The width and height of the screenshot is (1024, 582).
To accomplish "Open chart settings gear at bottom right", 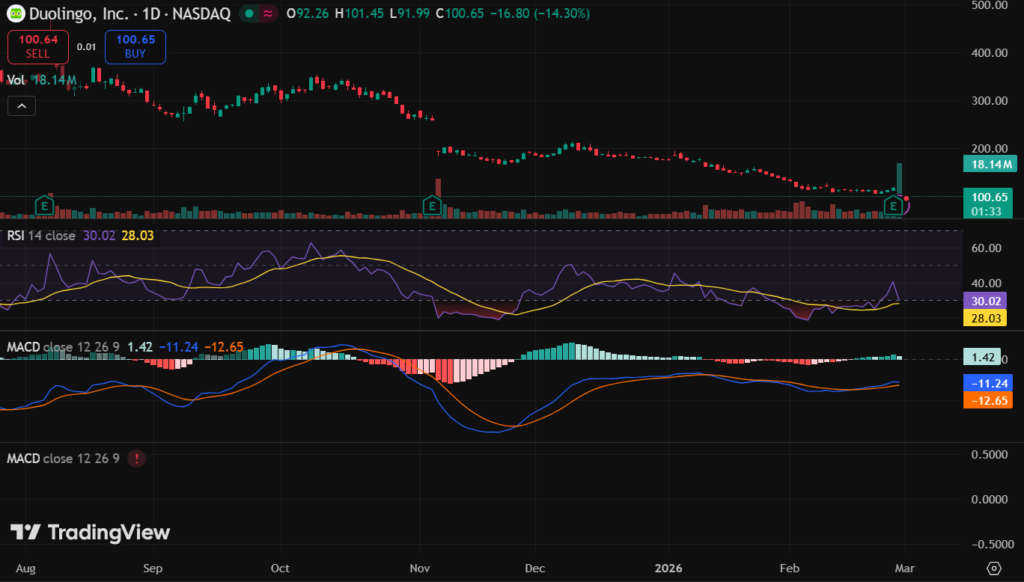I will pos(994,568).
